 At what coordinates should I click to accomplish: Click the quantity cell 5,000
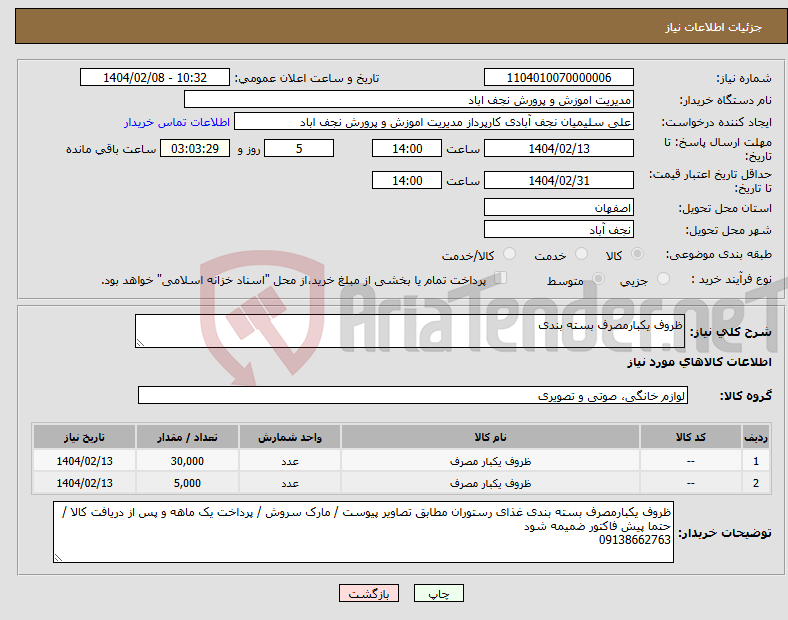(x=187, y=483)
